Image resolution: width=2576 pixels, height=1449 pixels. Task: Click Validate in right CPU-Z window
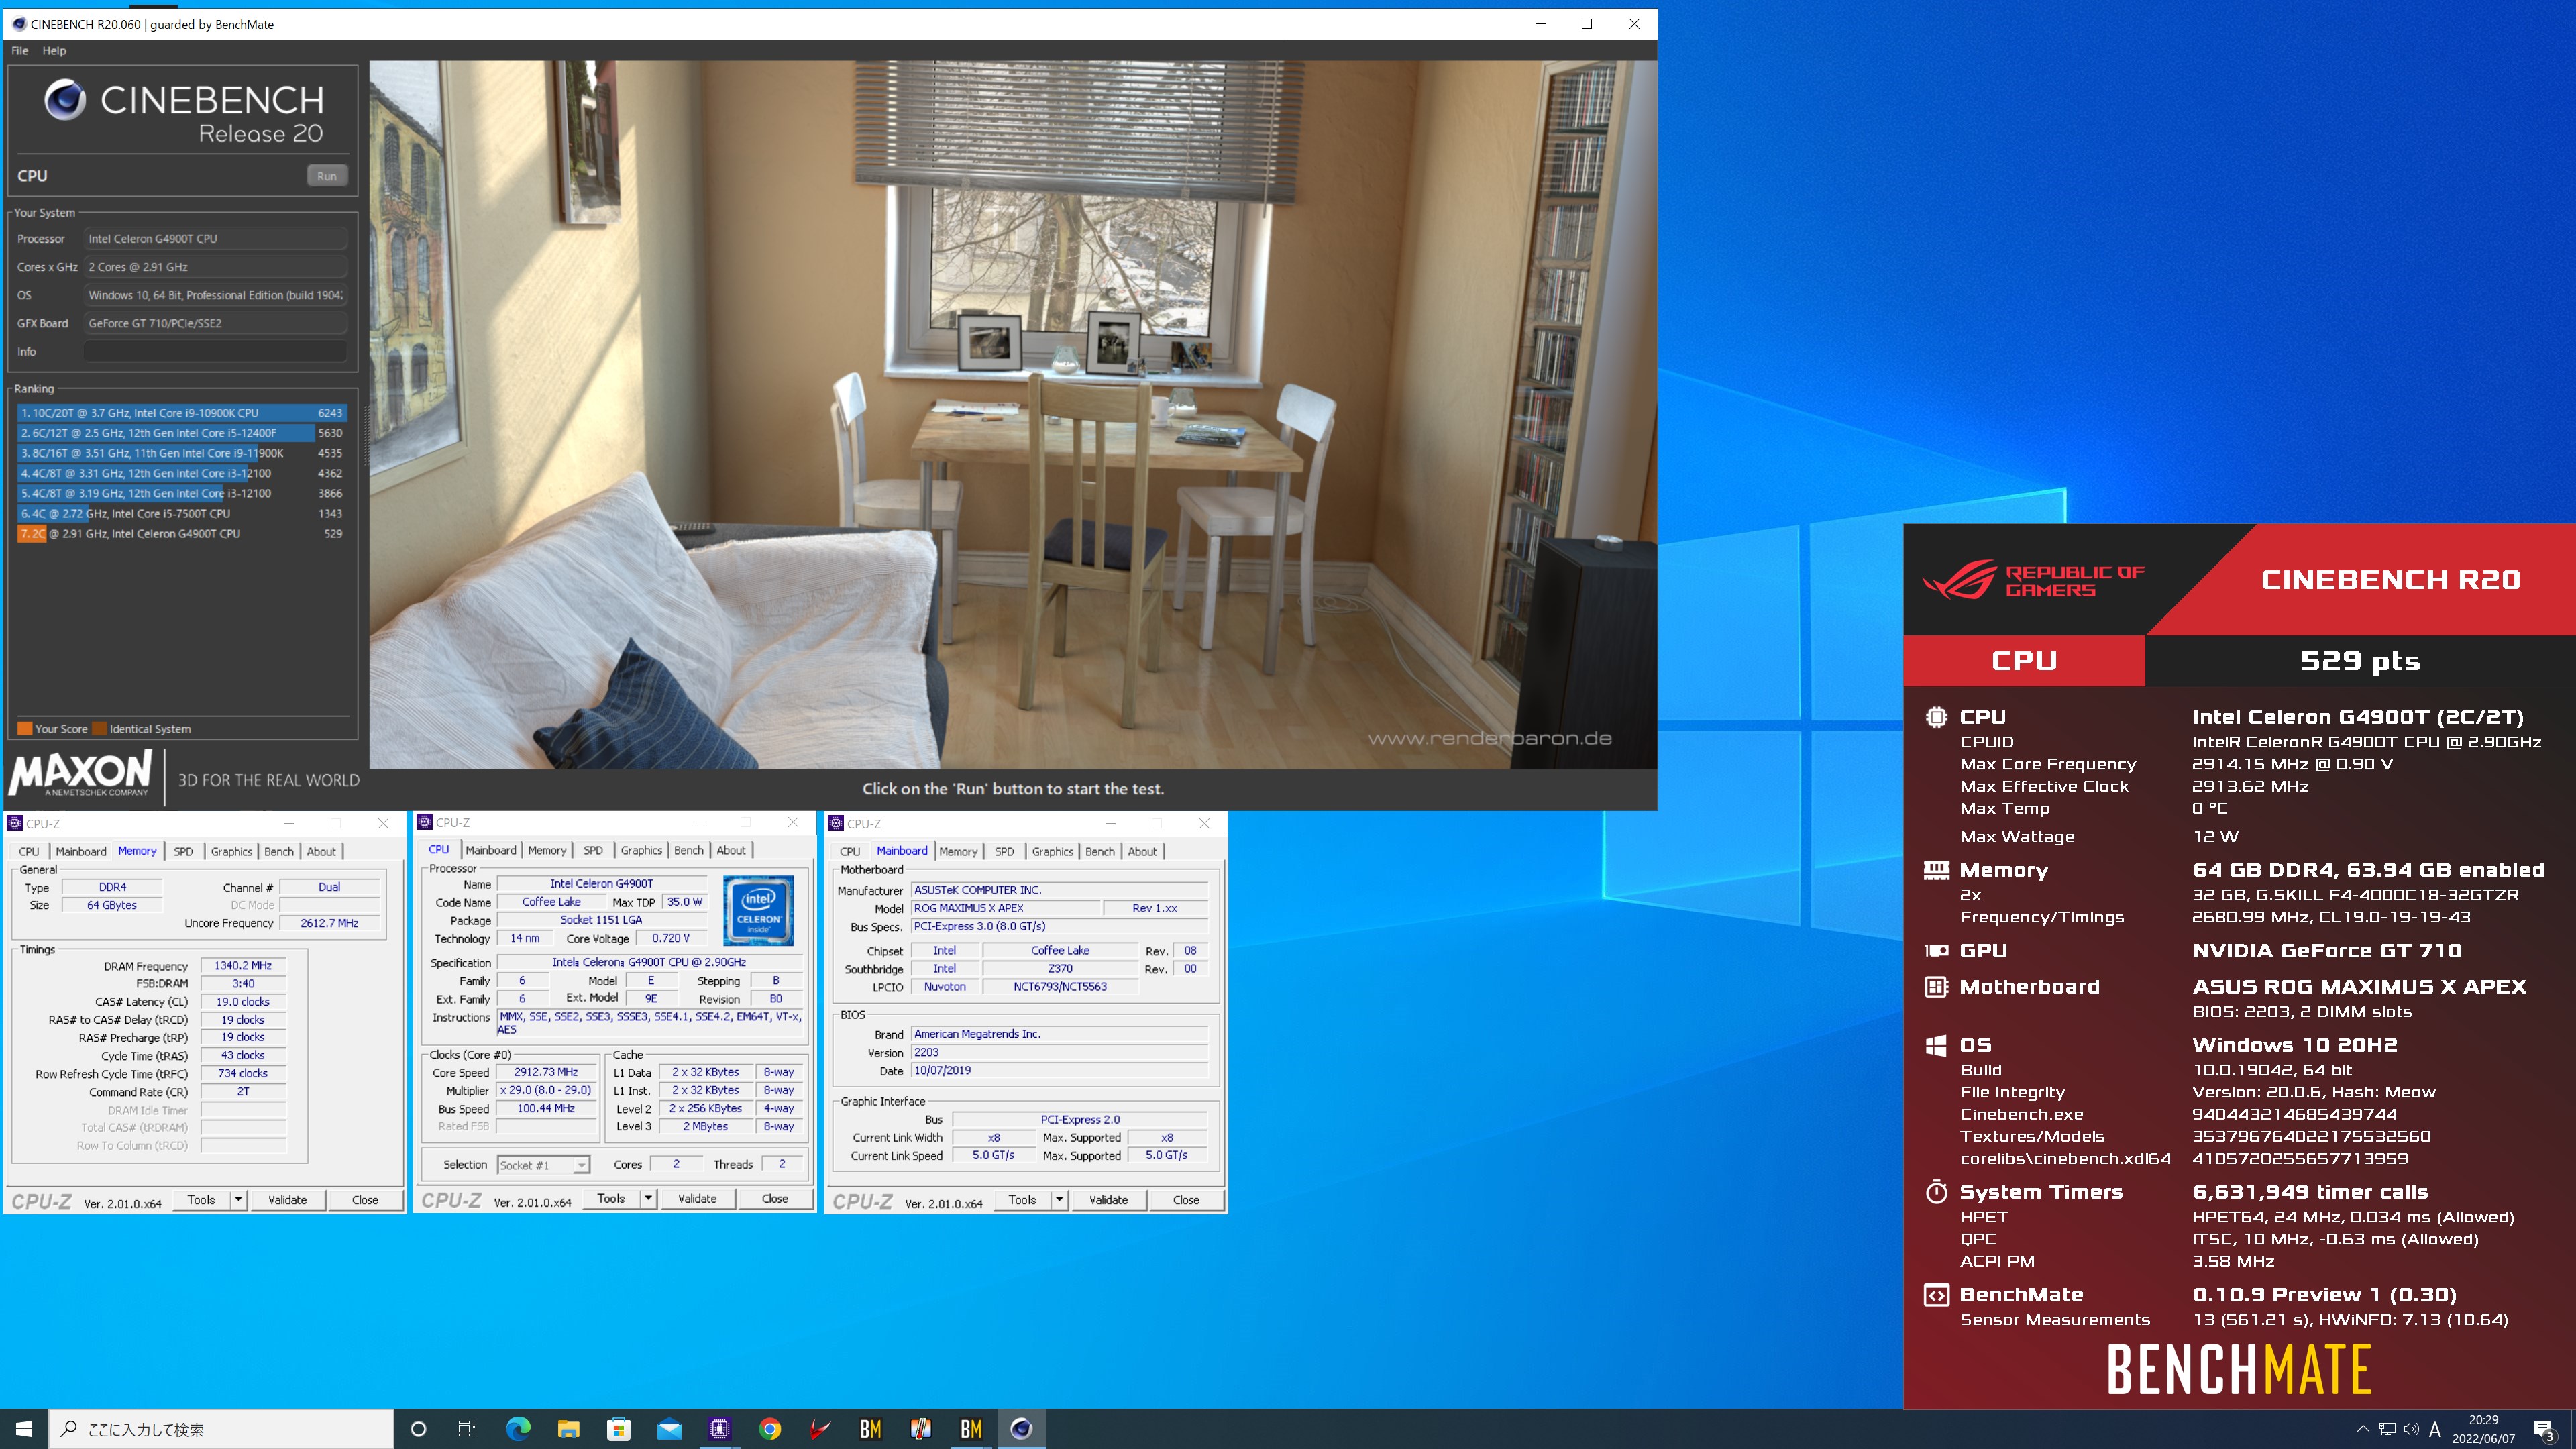click(x=1108, y=1200)
